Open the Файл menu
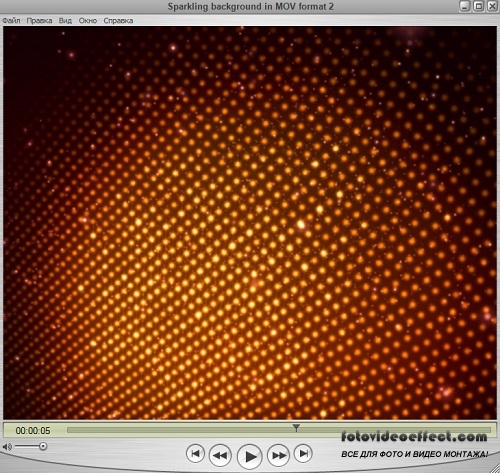Screen dimensions: 500x473 coord(11,21)
